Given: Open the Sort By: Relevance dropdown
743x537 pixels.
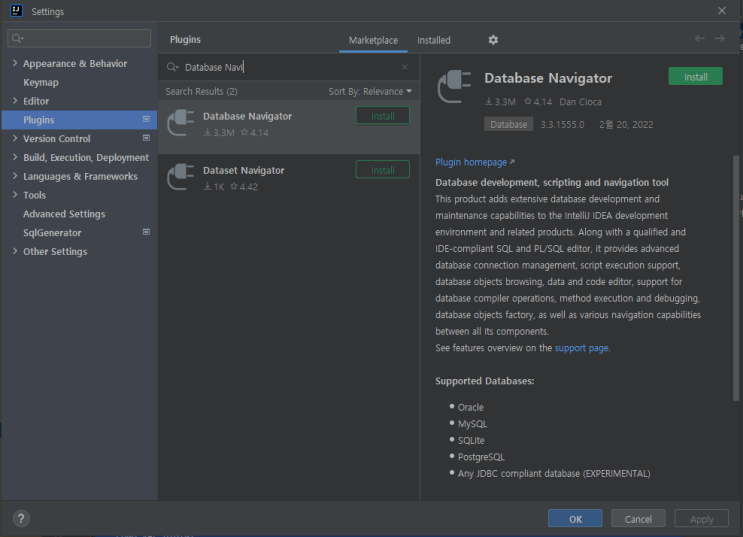Looking at the screenshot, I should pyautogui.click(x=370, y=91).
